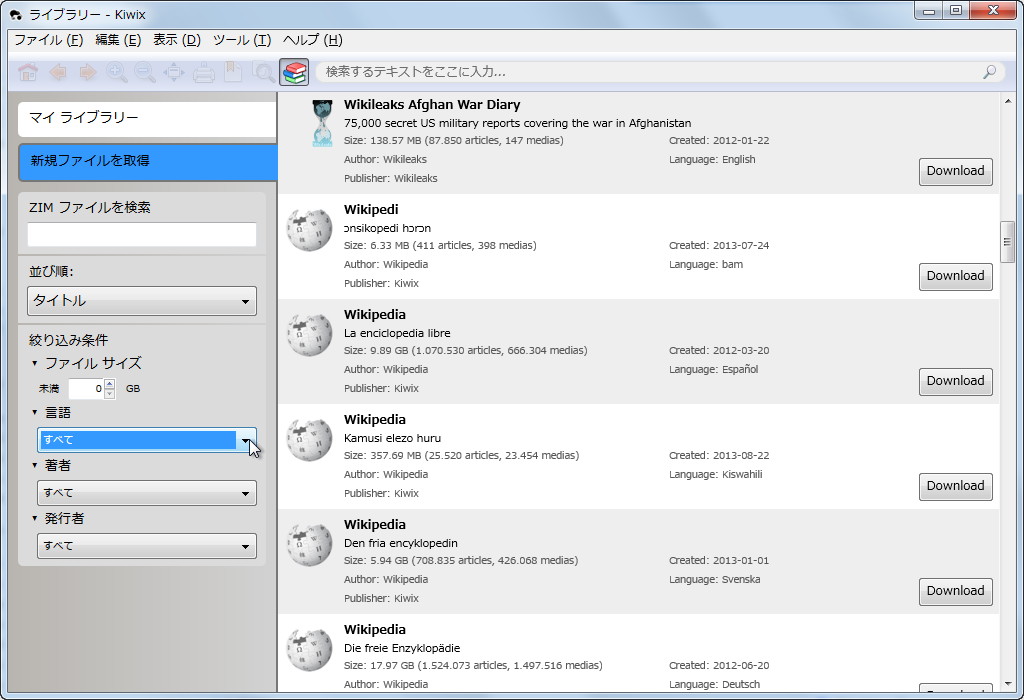Increase the file size GB value
The image size is (1024, 700).
(x=110, y=384)
